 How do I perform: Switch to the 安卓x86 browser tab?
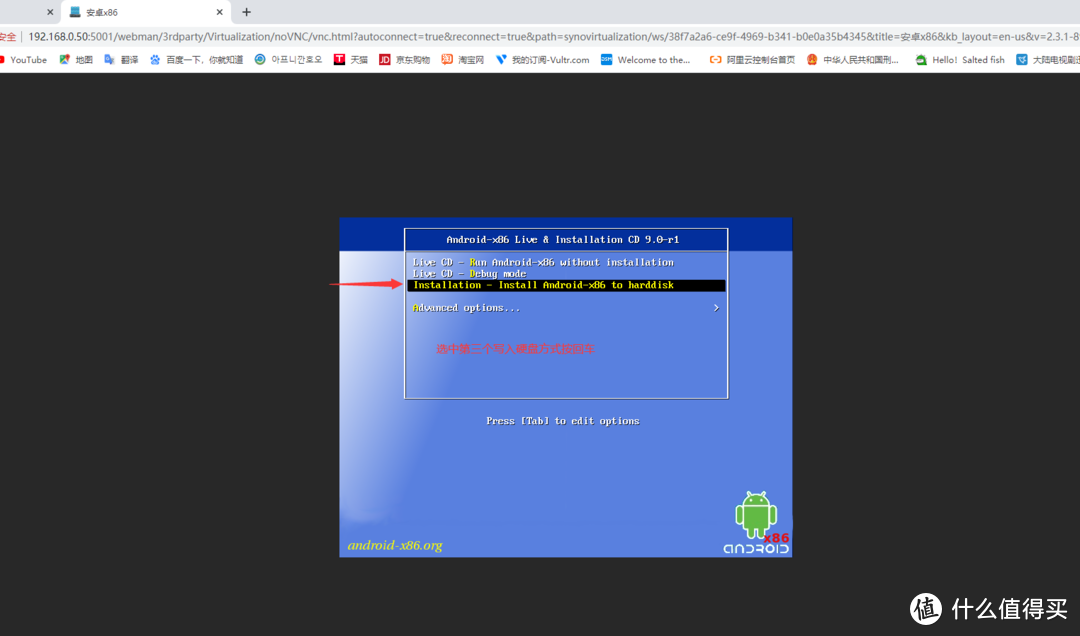pos(146,12)
